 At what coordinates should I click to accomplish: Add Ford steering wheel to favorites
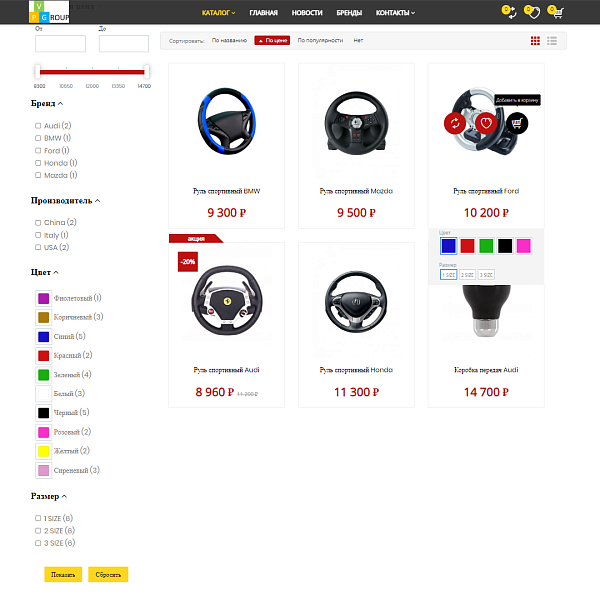tap(486, 123)
